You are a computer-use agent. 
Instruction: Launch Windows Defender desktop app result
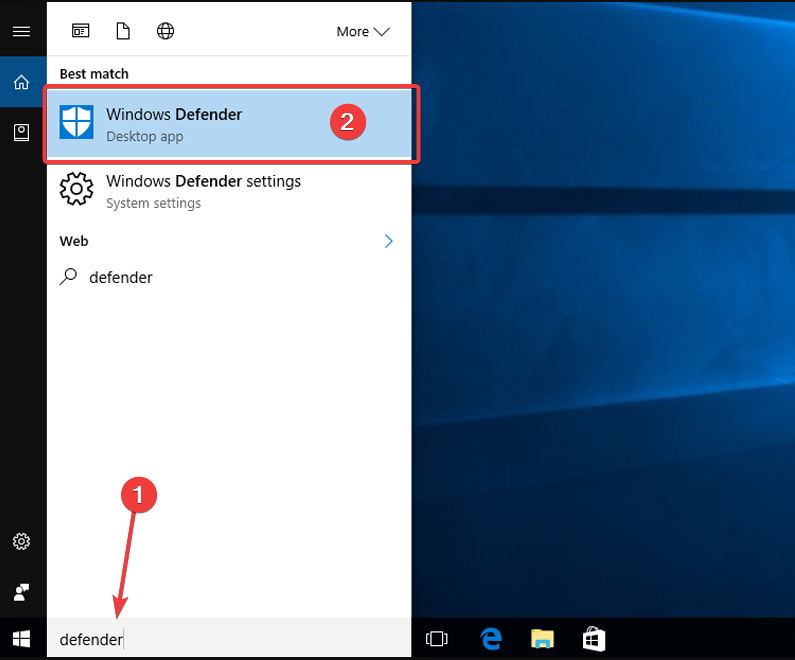[x=229, y=124]
